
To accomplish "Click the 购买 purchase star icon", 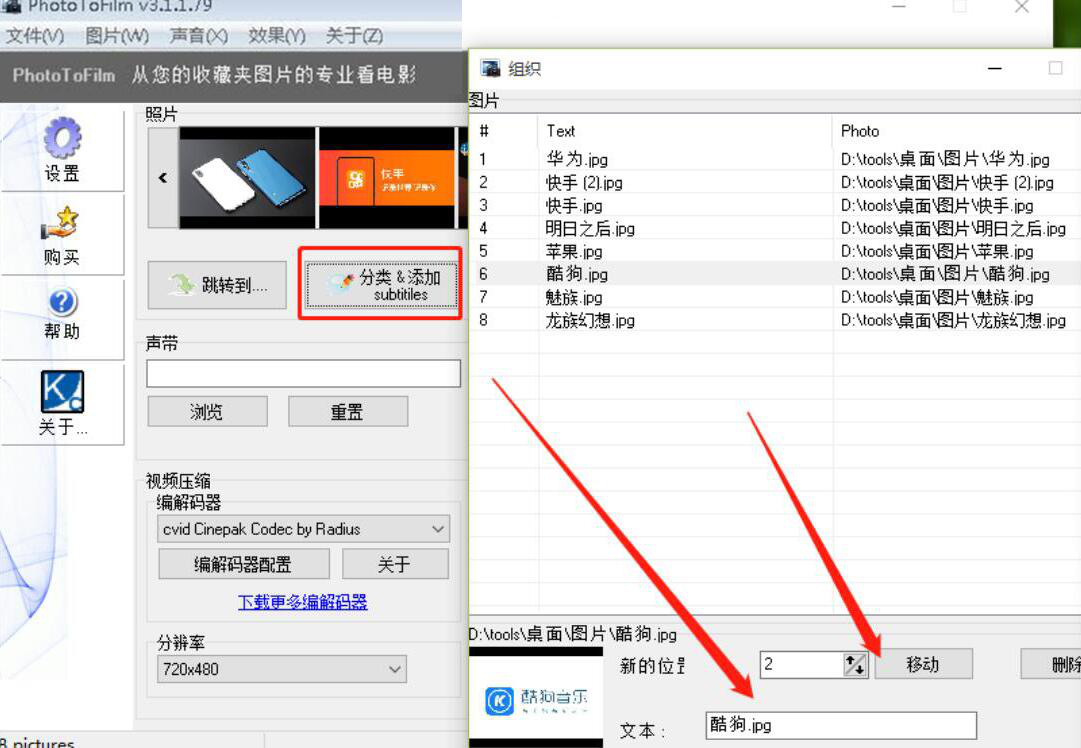I will pos(60,224).
